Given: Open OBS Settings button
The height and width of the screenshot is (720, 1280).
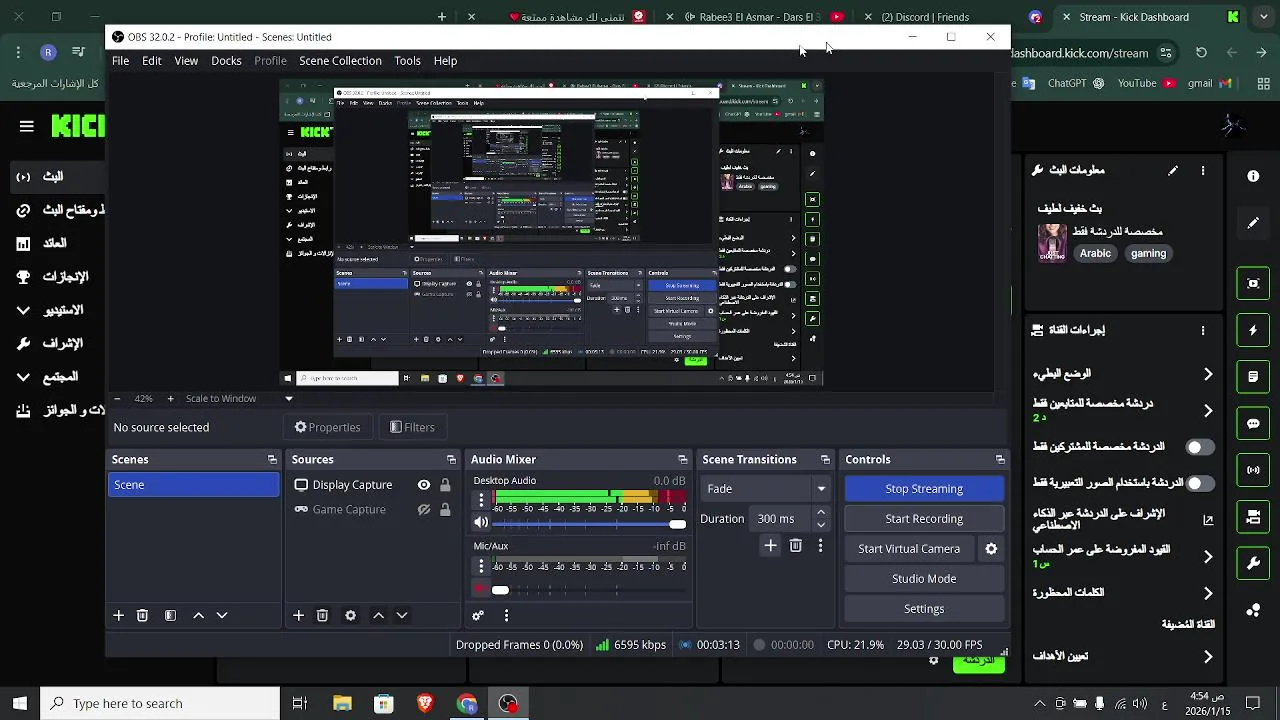Looking at the screenshot, I should coord(924,608).
